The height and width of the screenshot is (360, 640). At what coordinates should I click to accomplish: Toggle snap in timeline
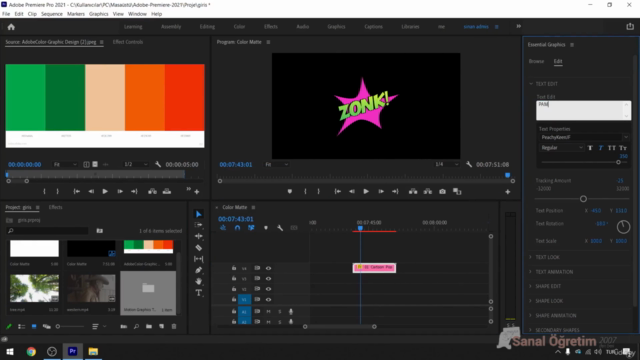click(x=237, y=228)
